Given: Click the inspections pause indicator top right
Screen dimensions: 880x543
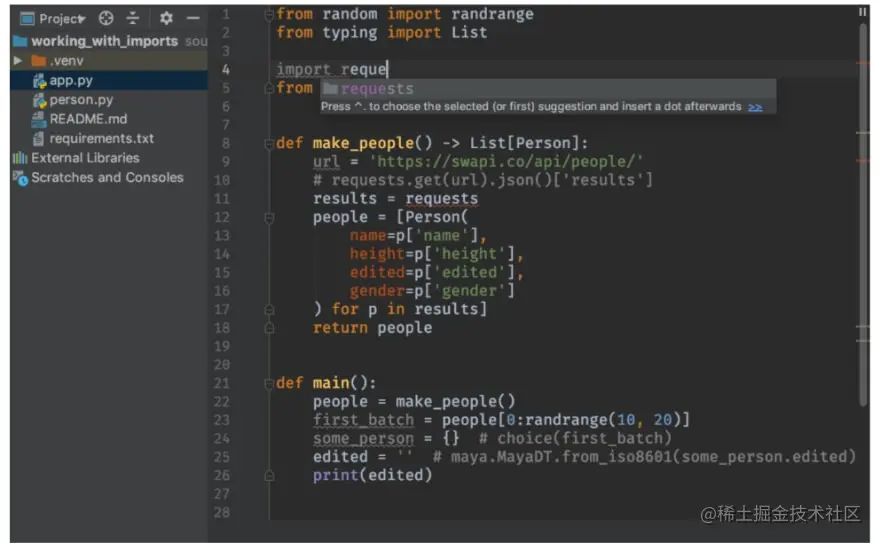Looking at the screenshot, I should click(x=862, y=12).
